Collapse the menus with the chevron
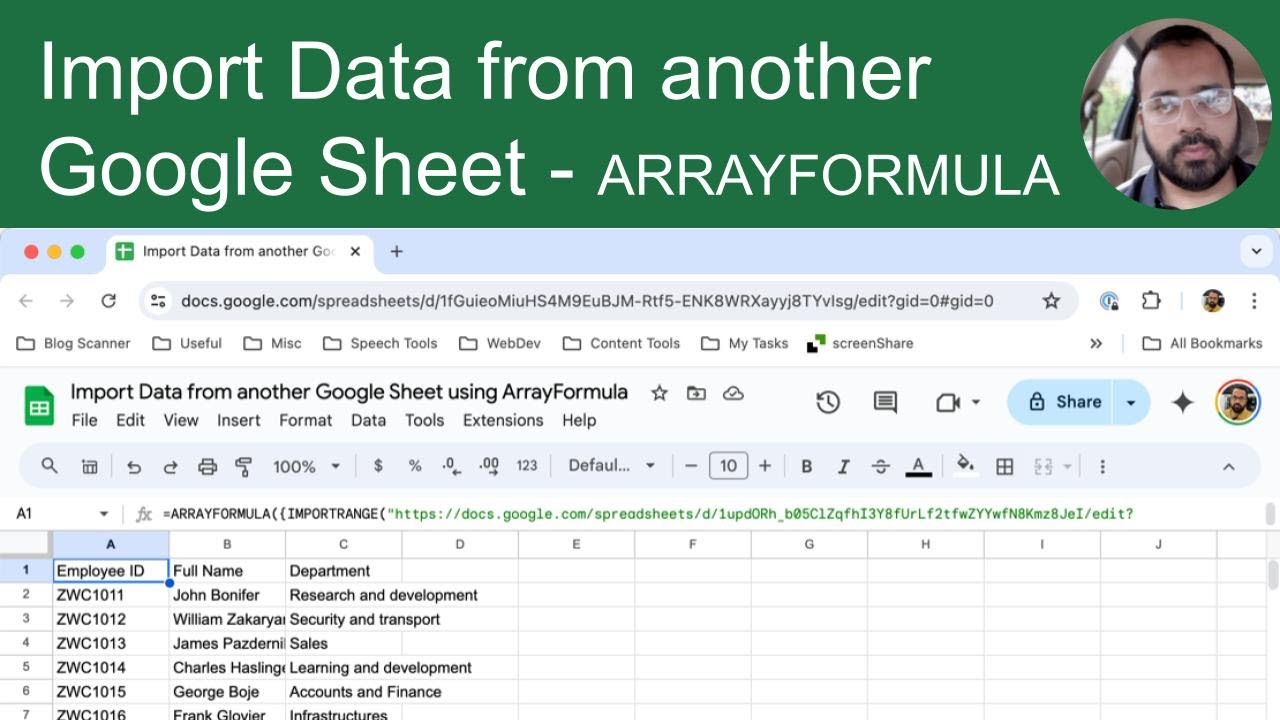 (x=1229, y=466)
